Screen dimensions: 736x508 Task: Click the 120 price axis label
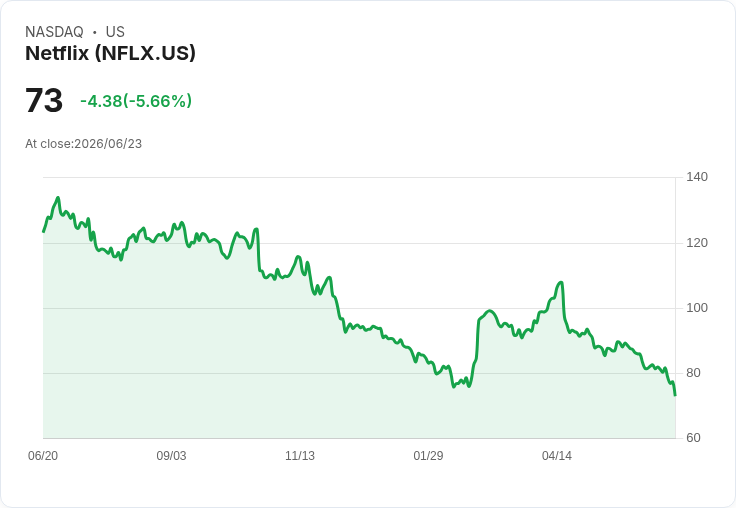(x=697, y=243)
